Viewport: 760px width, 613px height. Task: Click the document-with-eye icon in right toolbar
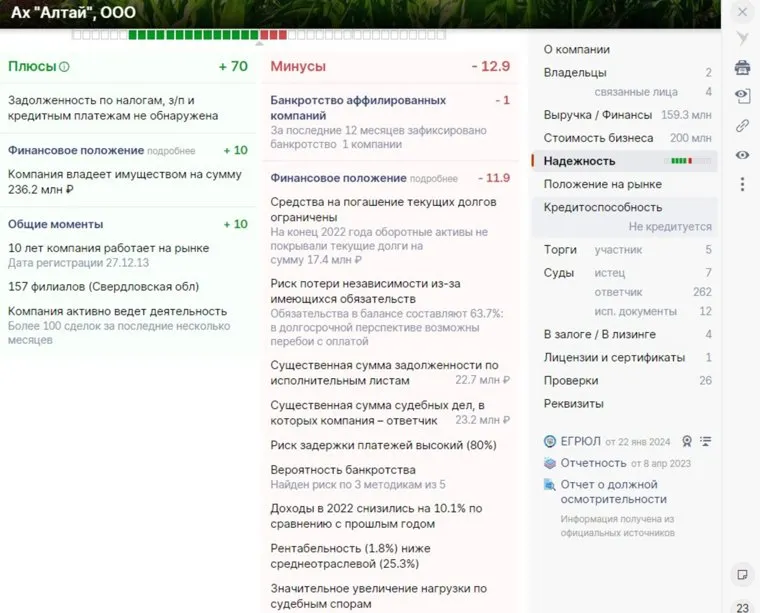742,96
